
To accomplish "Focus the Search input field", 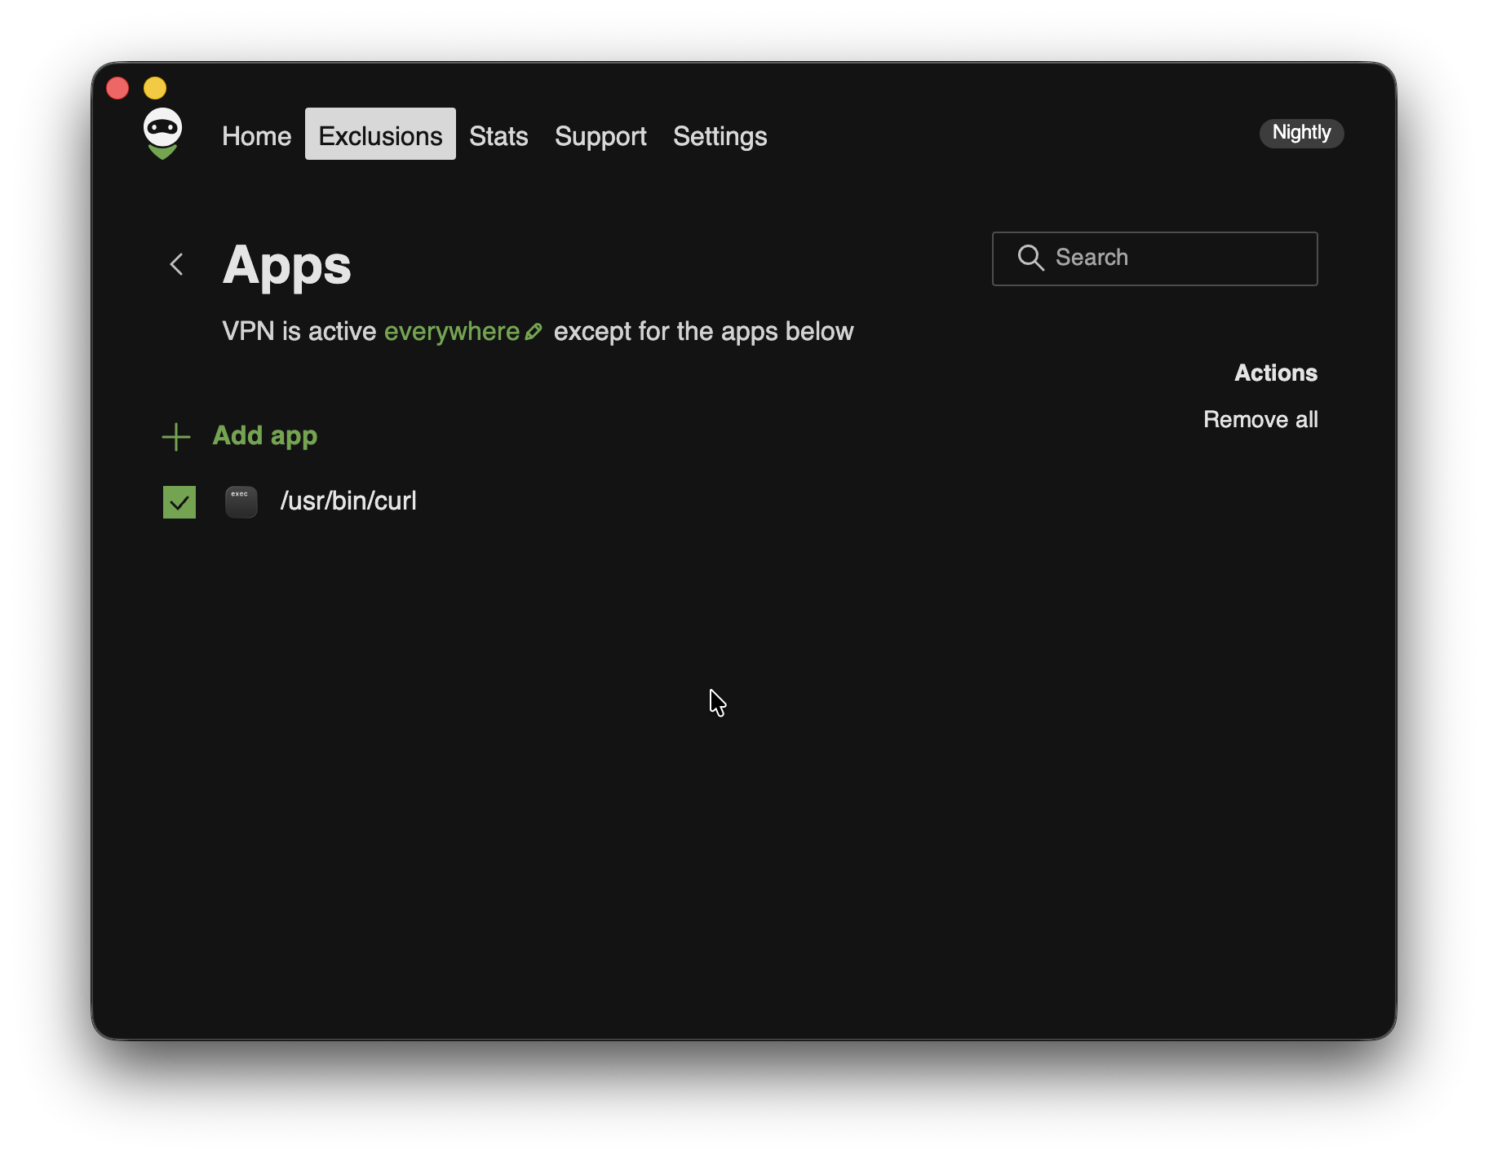I will click(x=1155, y=258).
